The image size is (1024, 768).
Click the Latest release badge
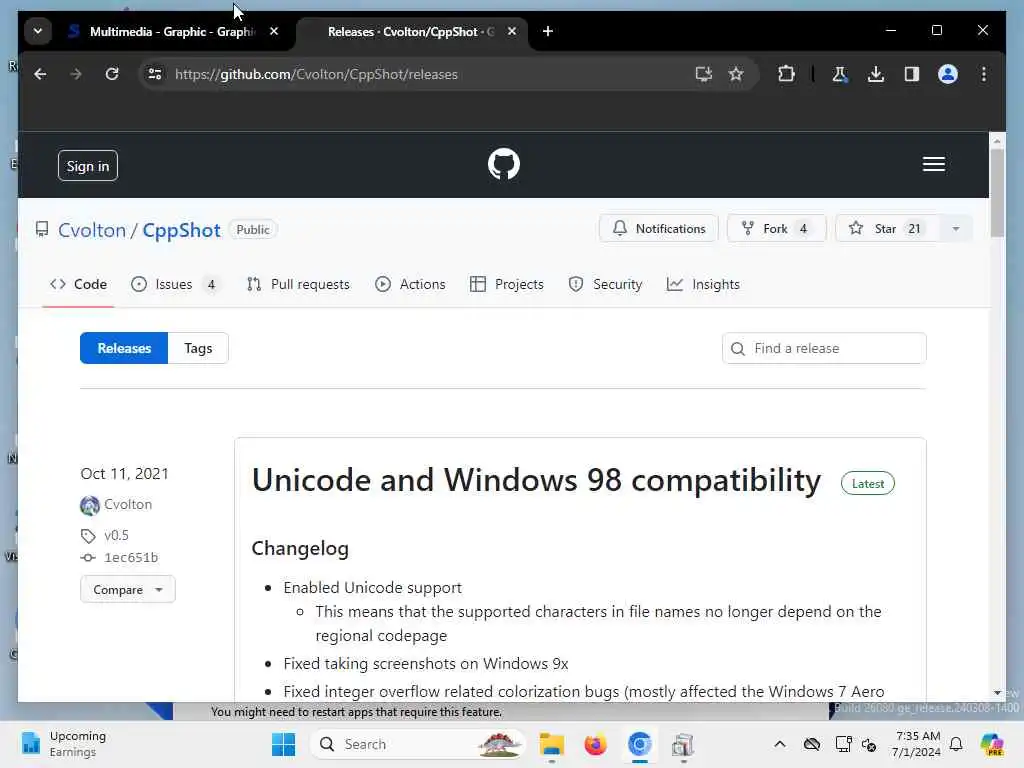868,483
